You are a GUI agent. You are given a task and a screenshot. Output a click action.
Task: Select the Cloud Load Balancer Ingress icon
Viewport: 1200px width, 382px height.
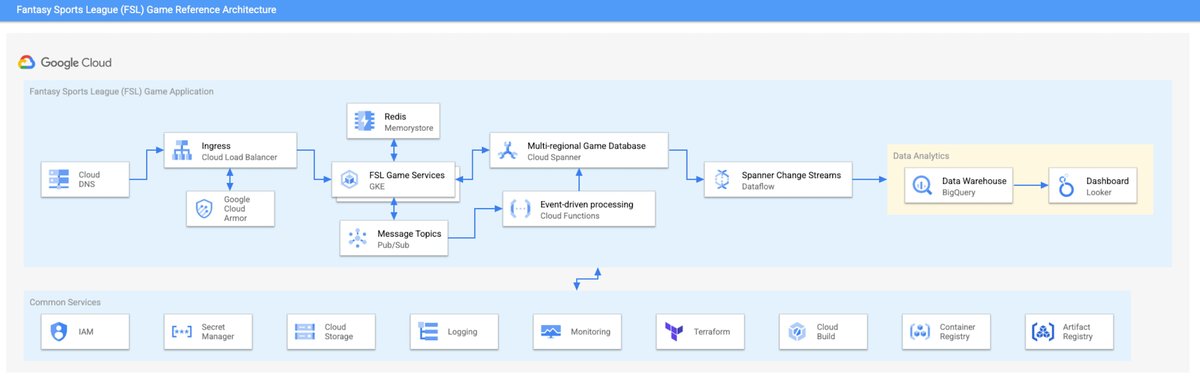[182, 151]
